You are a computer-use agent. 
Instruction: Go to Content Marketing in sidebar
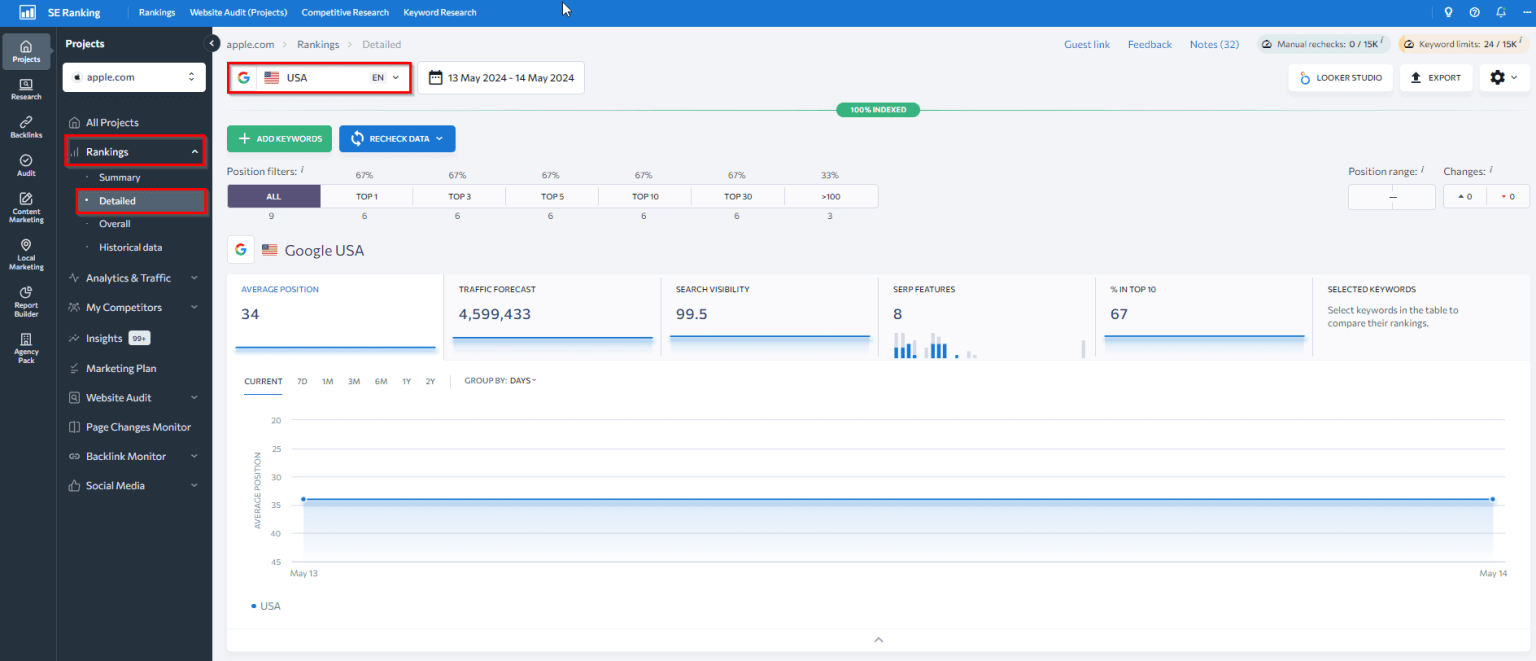click(26, 207)
